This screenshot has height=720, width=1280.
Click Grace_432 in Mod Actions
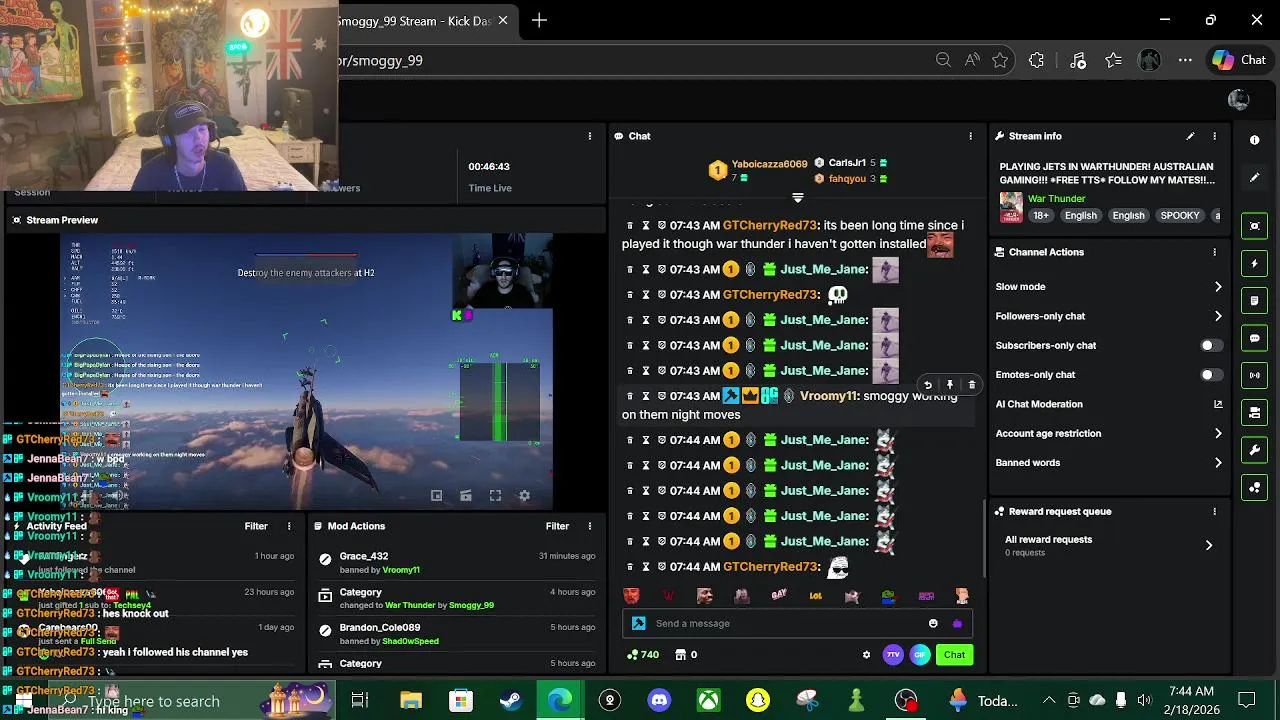pyautogui.click(x=364, y=556)
